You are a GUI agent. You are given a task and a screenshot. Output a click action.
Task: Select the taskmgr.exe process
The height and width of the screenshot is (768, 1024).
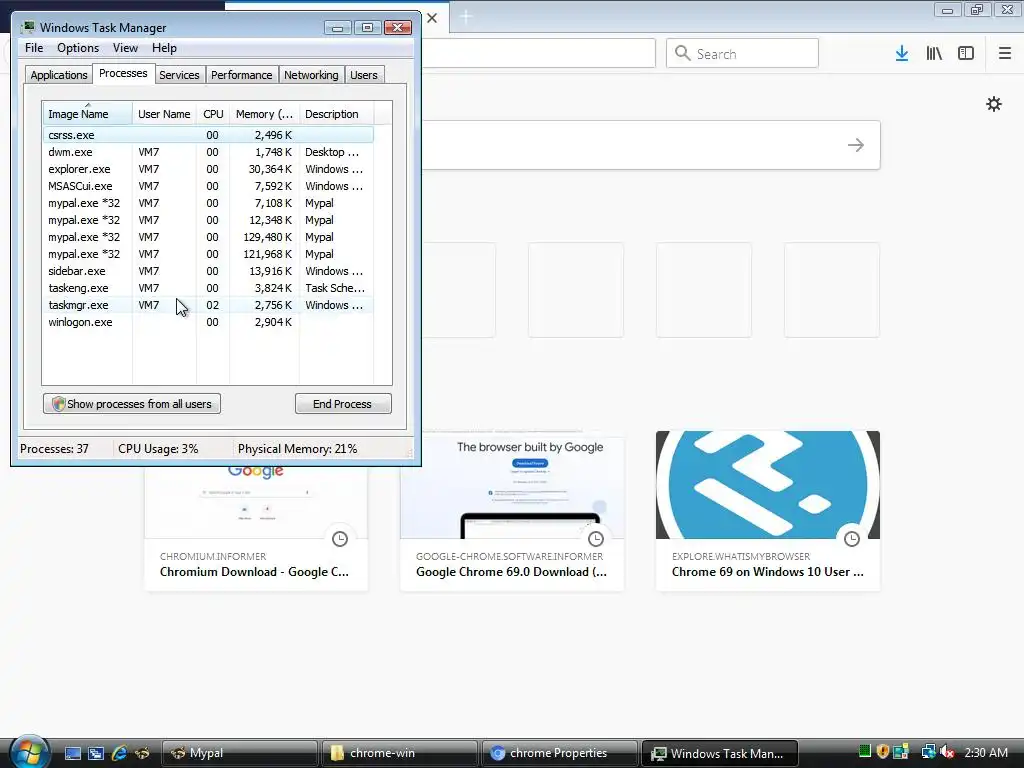(x=208, y=305)
